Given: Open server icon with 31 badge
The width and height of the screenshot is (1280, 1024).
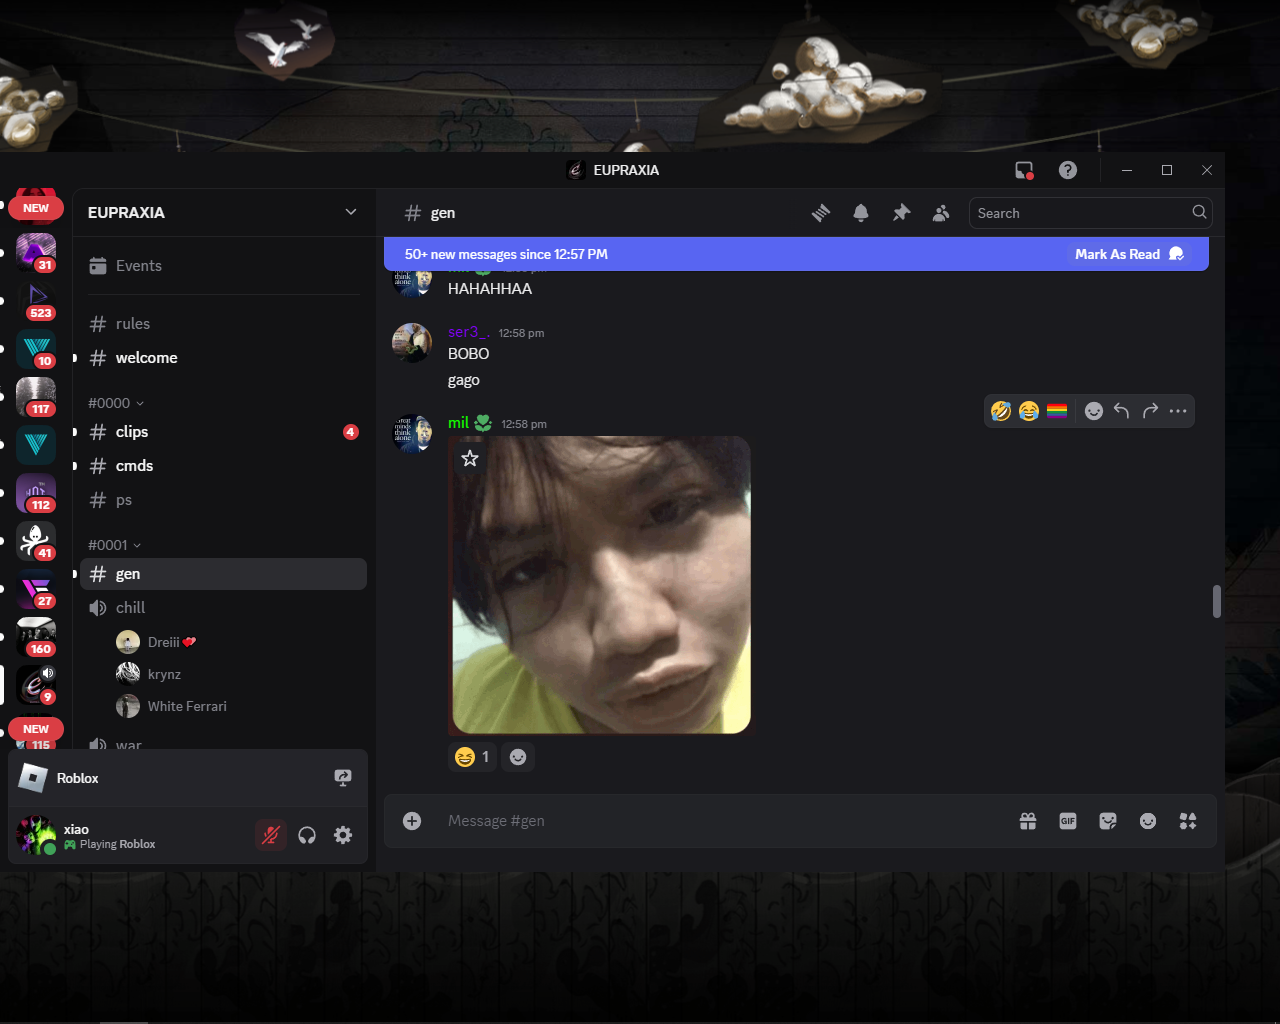Looking at the screenshot, I should pos(36,253).
